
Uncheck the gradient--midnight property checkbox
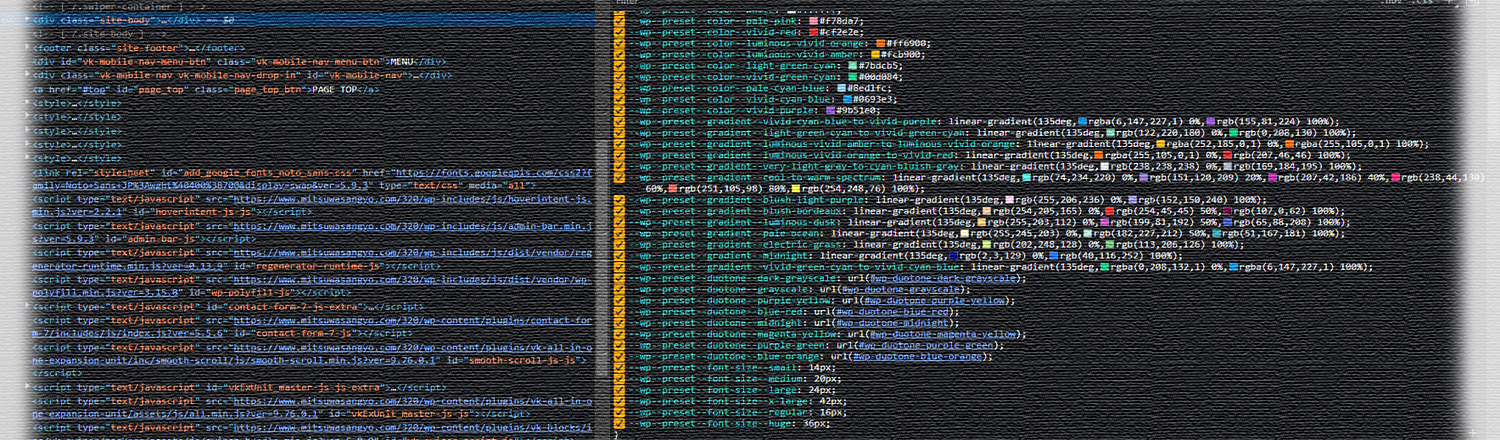[x=620, y=256]
